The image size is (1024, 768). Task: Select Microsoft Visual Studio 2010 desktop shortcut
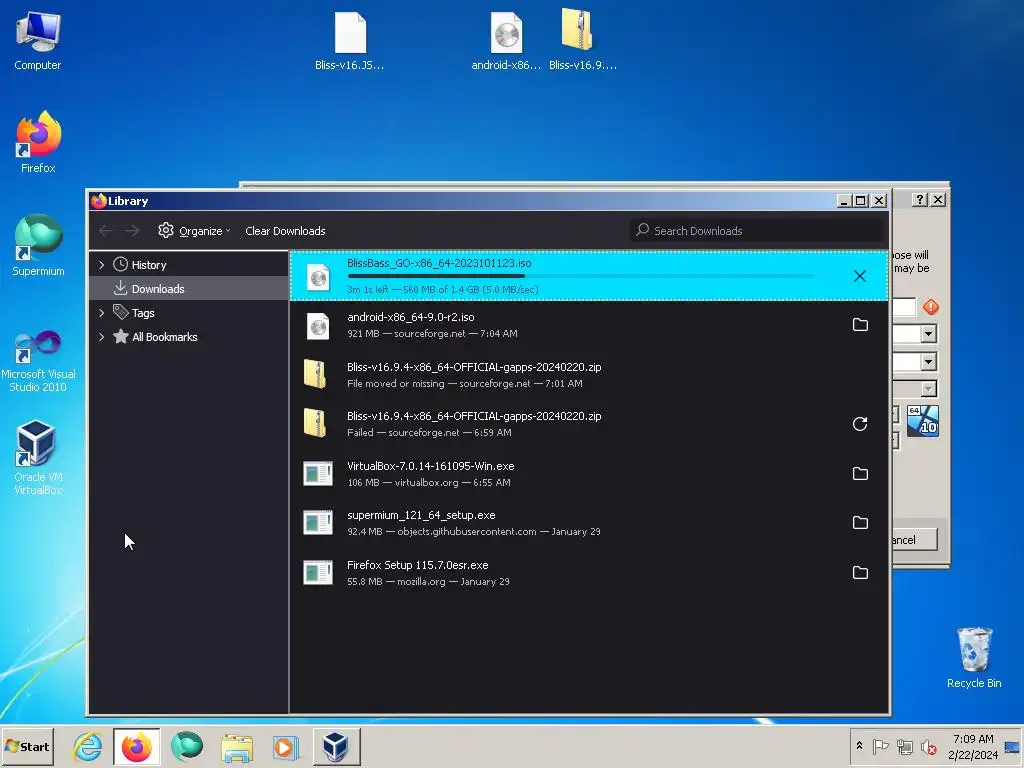(x=38, y=361)
